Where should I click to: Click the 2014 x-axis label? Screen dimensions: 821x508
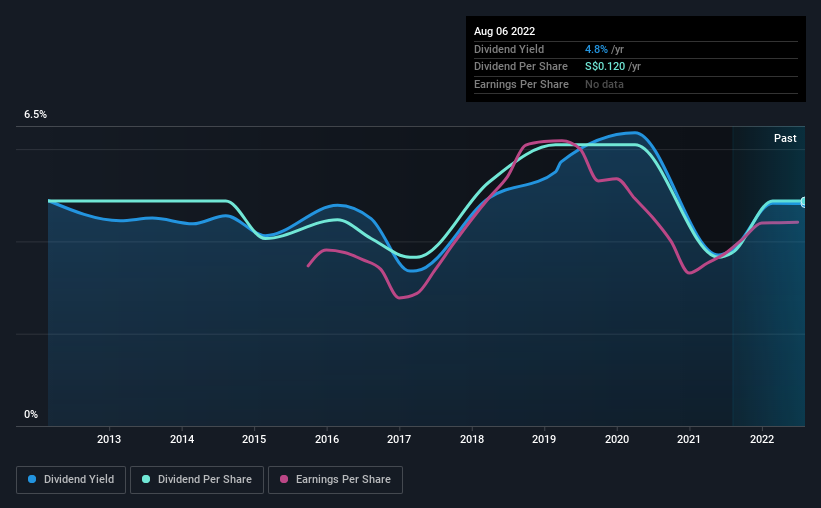pyautogui.click(x=182, y=439)
